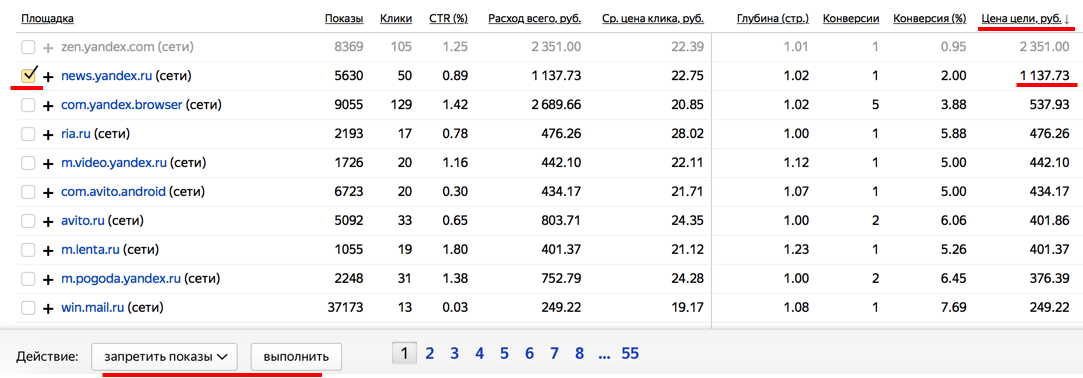Uncheck the news.yandex.ru checkbox
This screenshot has width=1083, height=378.
point(28,76)
